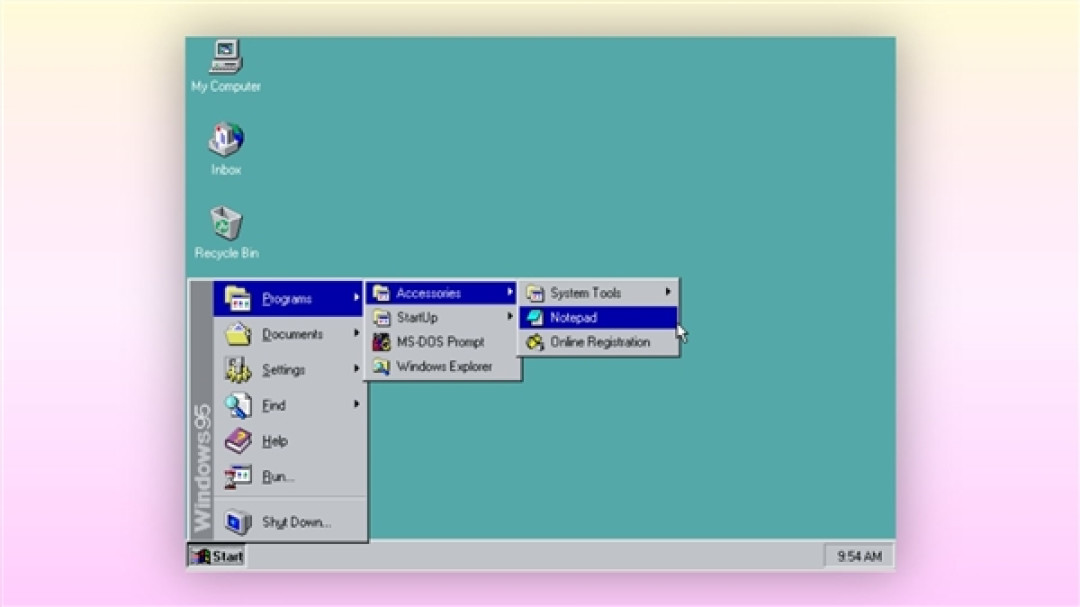This screenshot has width=1080, height=607.
Task: Click the System Tools label
Action: (x=585, y=294)
